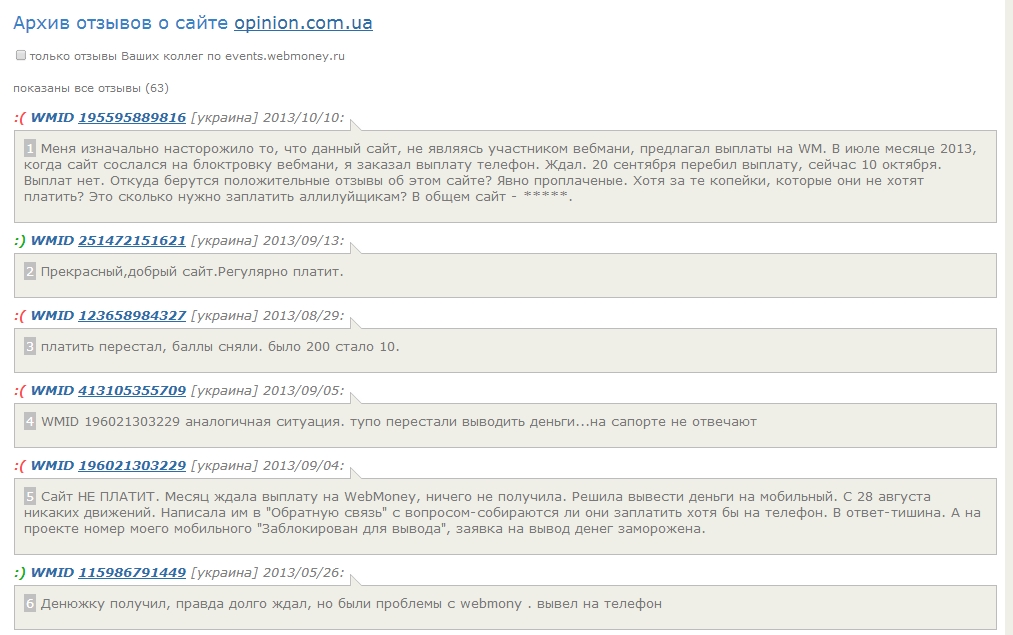Click the sad face icon beside WMID 195595889816
Screen dimensions: 1013x635
20,118
